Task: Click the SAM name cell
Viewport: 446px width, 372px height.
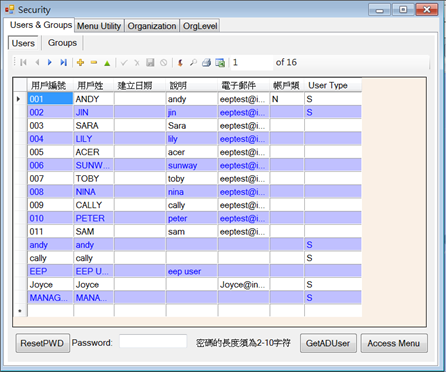Action: (x=94, y=231)
